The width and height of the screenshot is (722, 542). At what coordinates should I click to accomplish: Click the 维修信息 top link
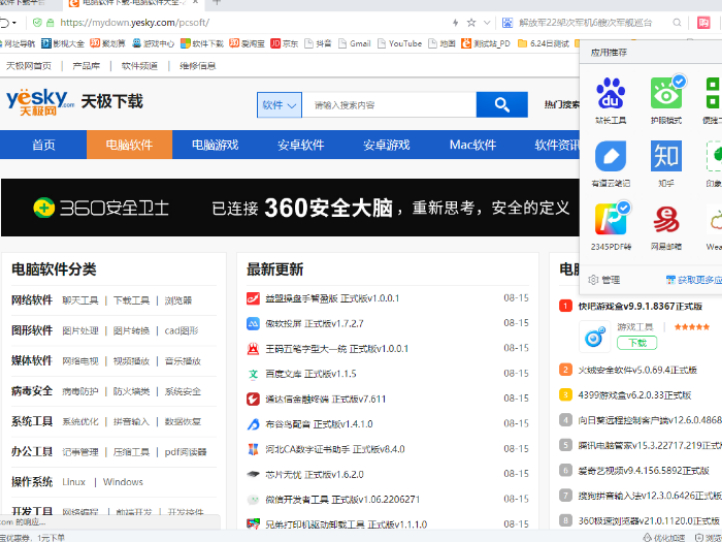click(x=198, y=66)
